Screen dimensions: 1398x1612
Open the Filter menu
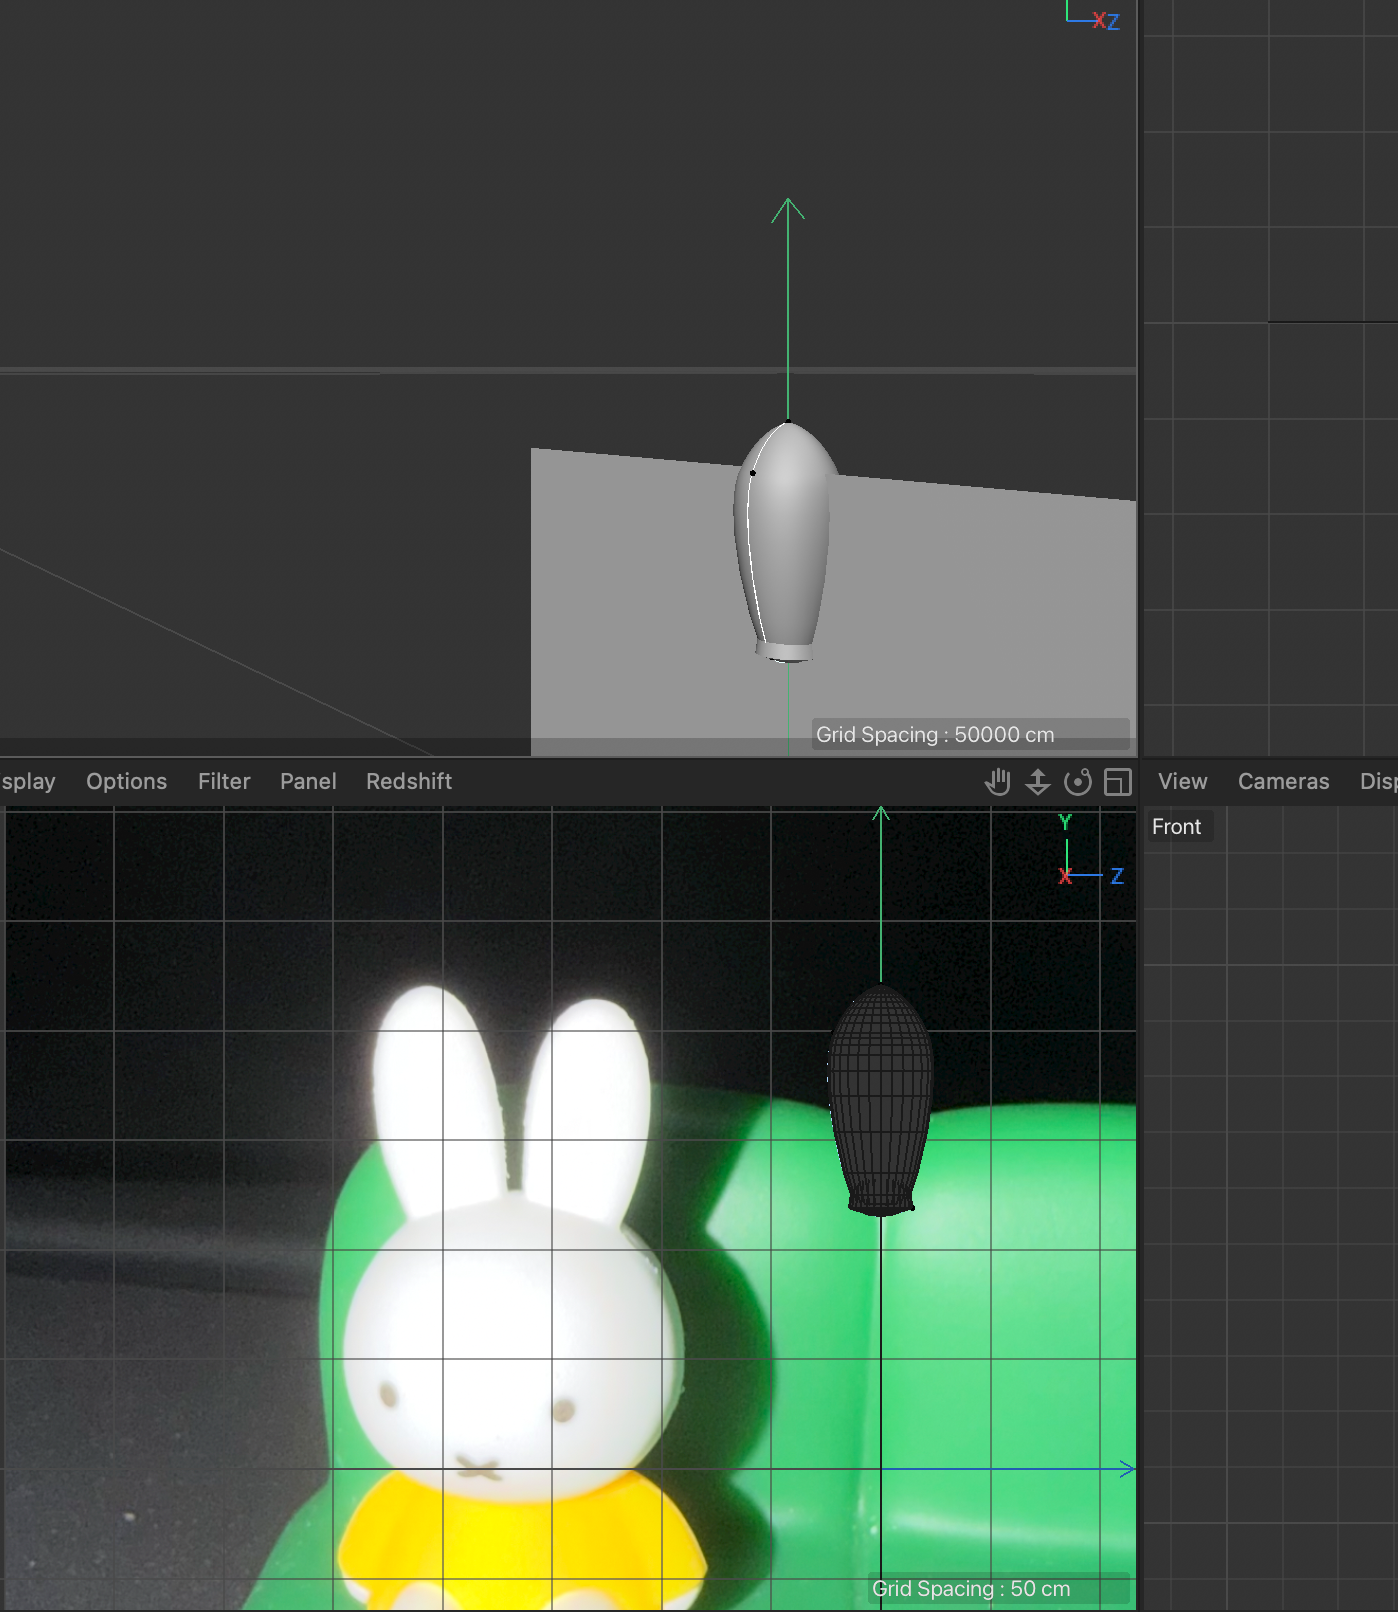tap(224, 781)
